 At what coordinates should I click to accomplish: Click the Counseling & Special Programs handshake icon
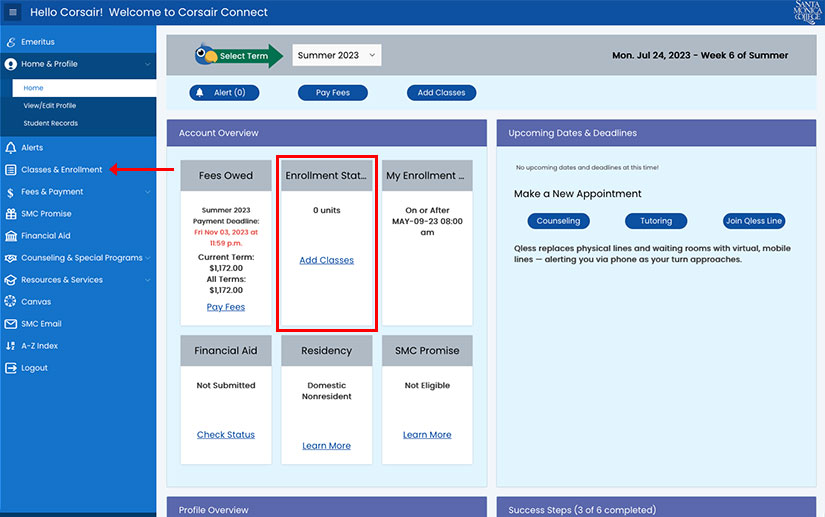(11, 258)
